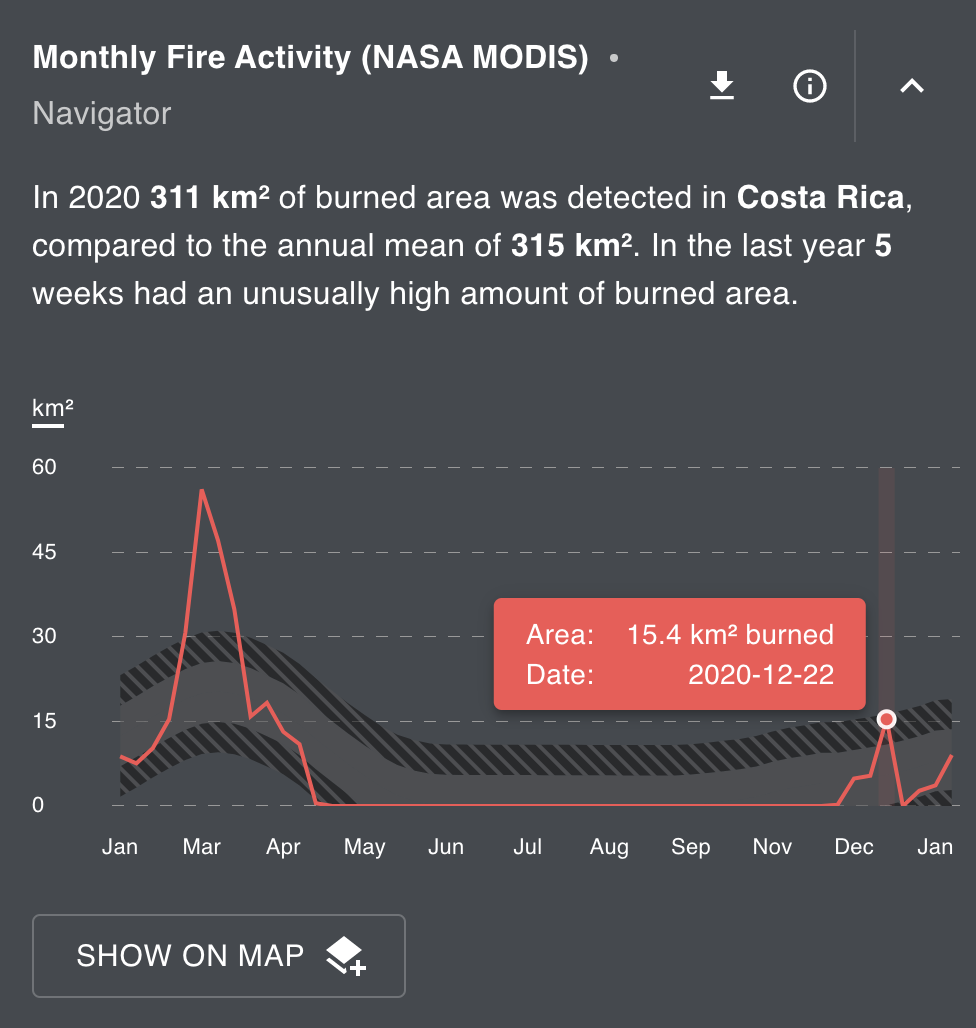Screen dimensions: 976x1028
Task: Collapse the Monthly Fire Activity widget
Action: click(x=911, y=87)
